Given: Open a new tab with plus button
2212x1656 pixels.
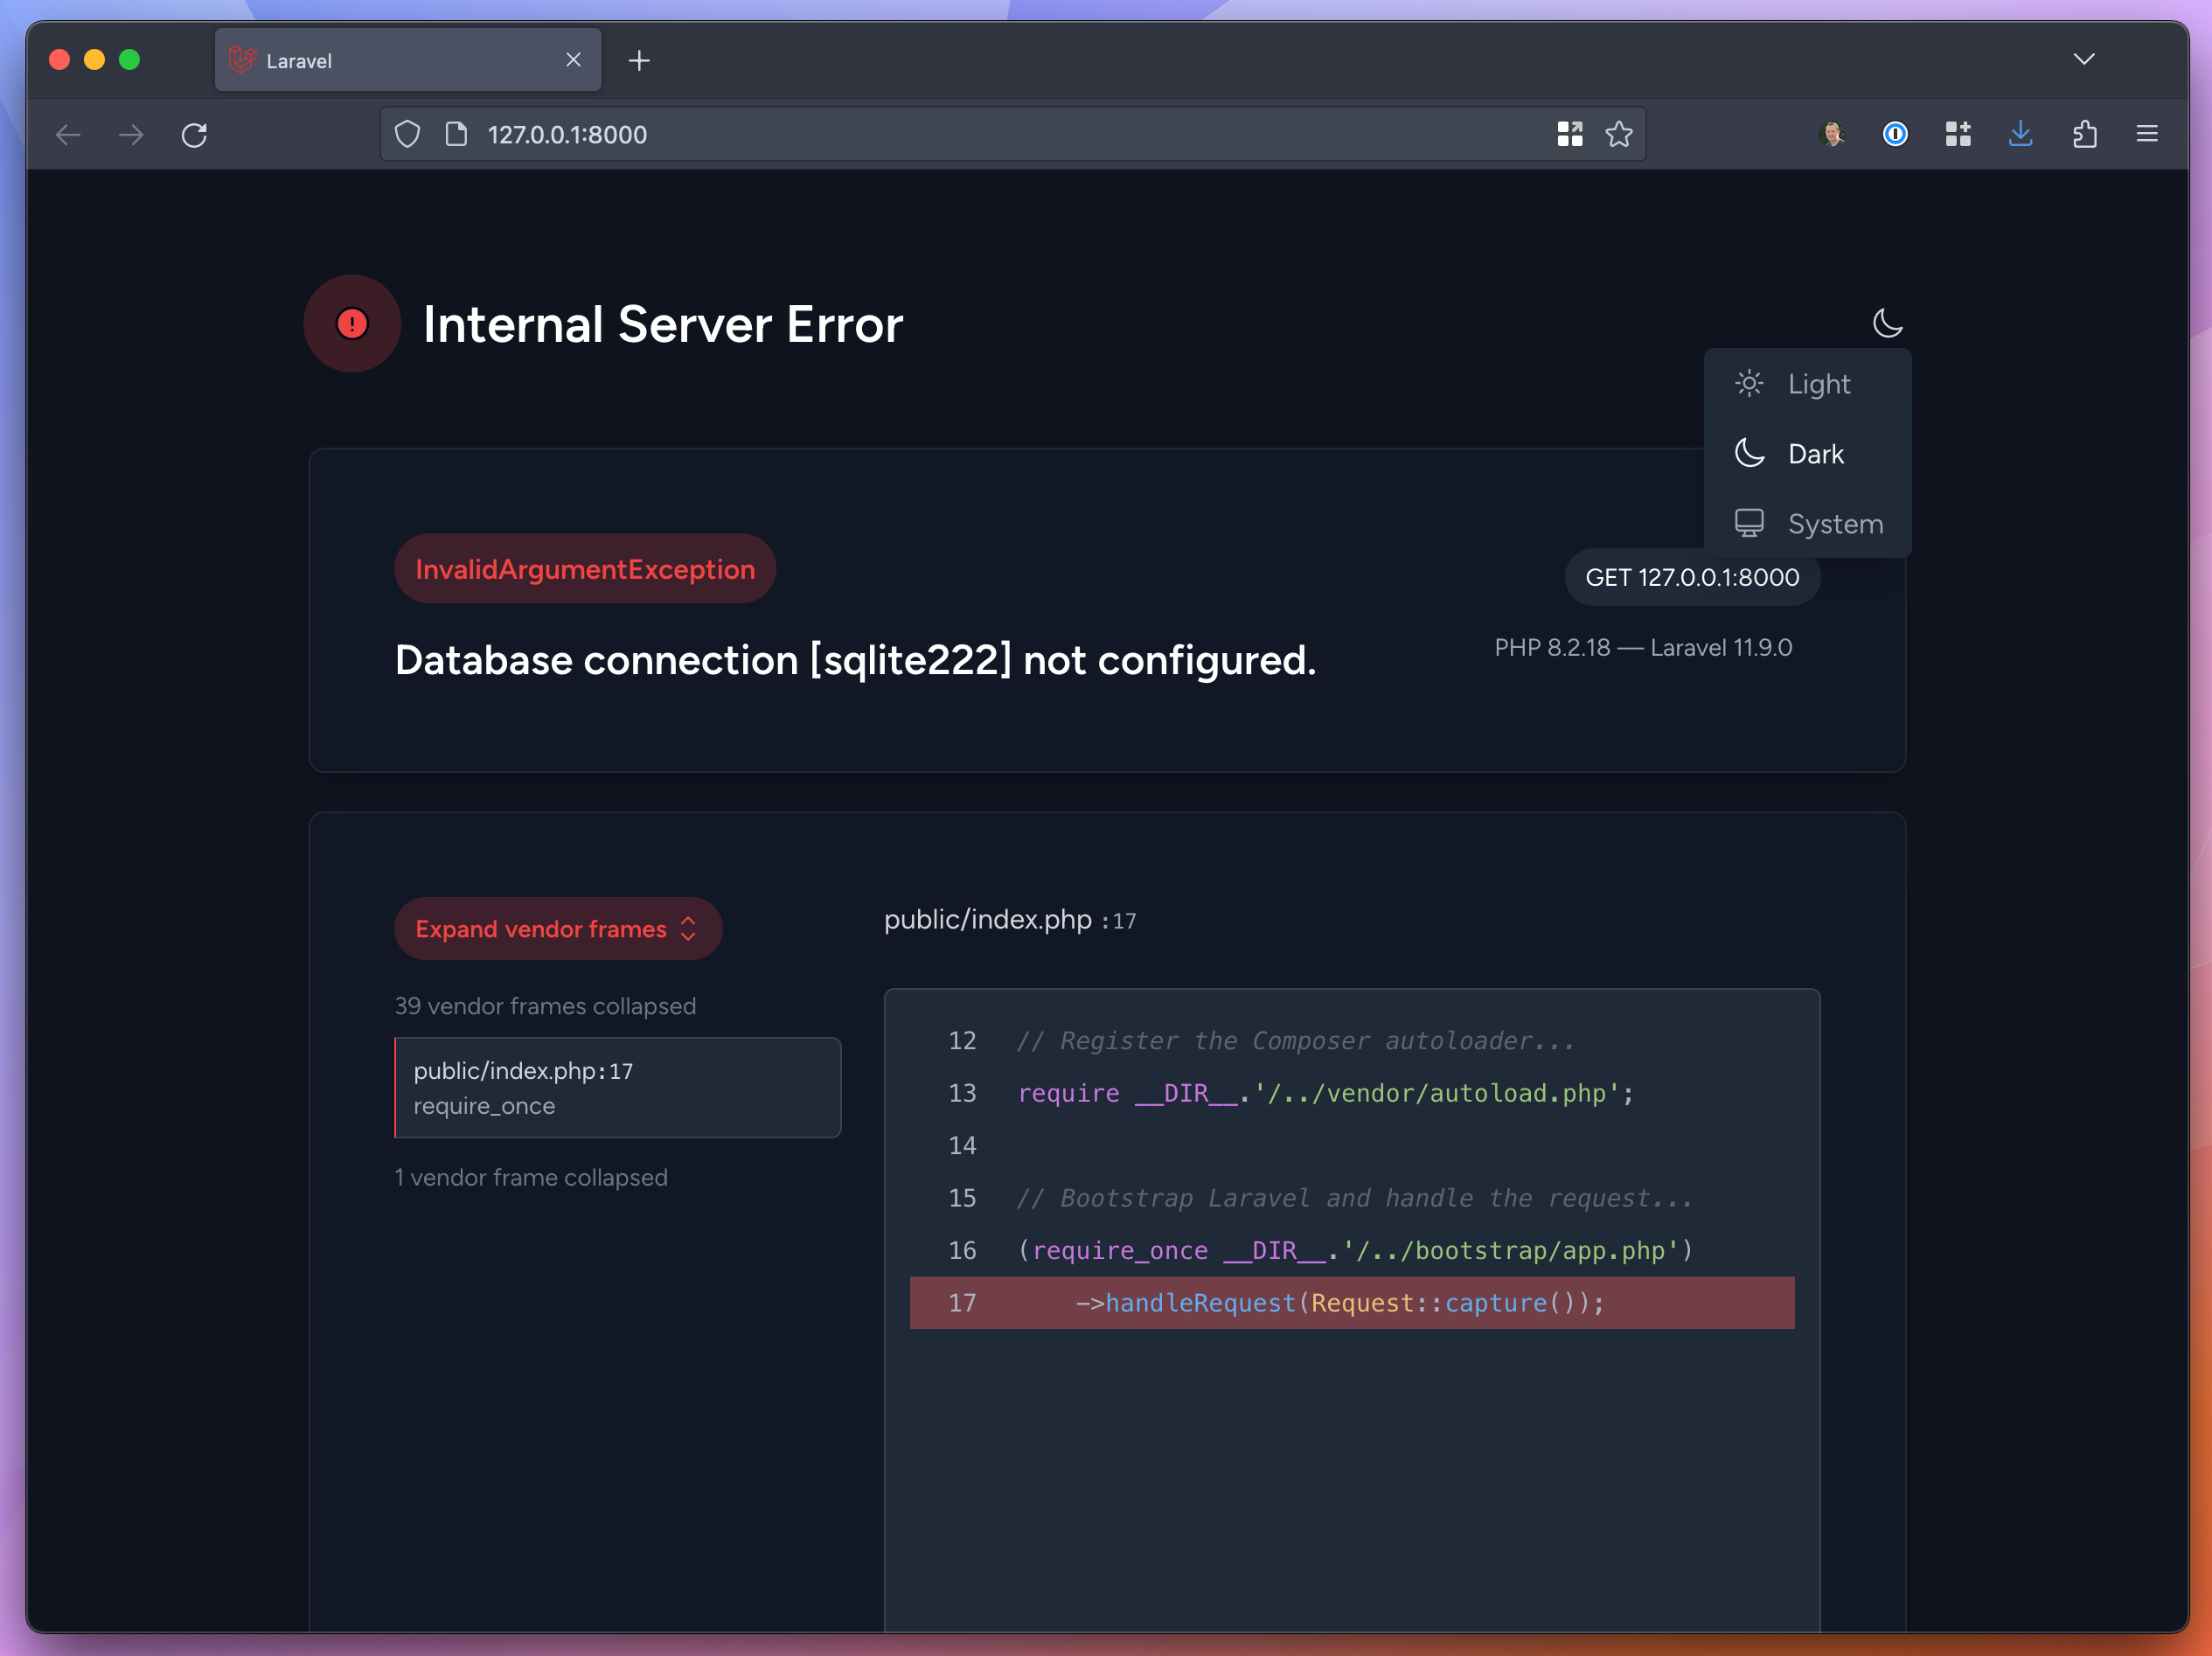Looking at the screenshot, I should coord(639,61).
